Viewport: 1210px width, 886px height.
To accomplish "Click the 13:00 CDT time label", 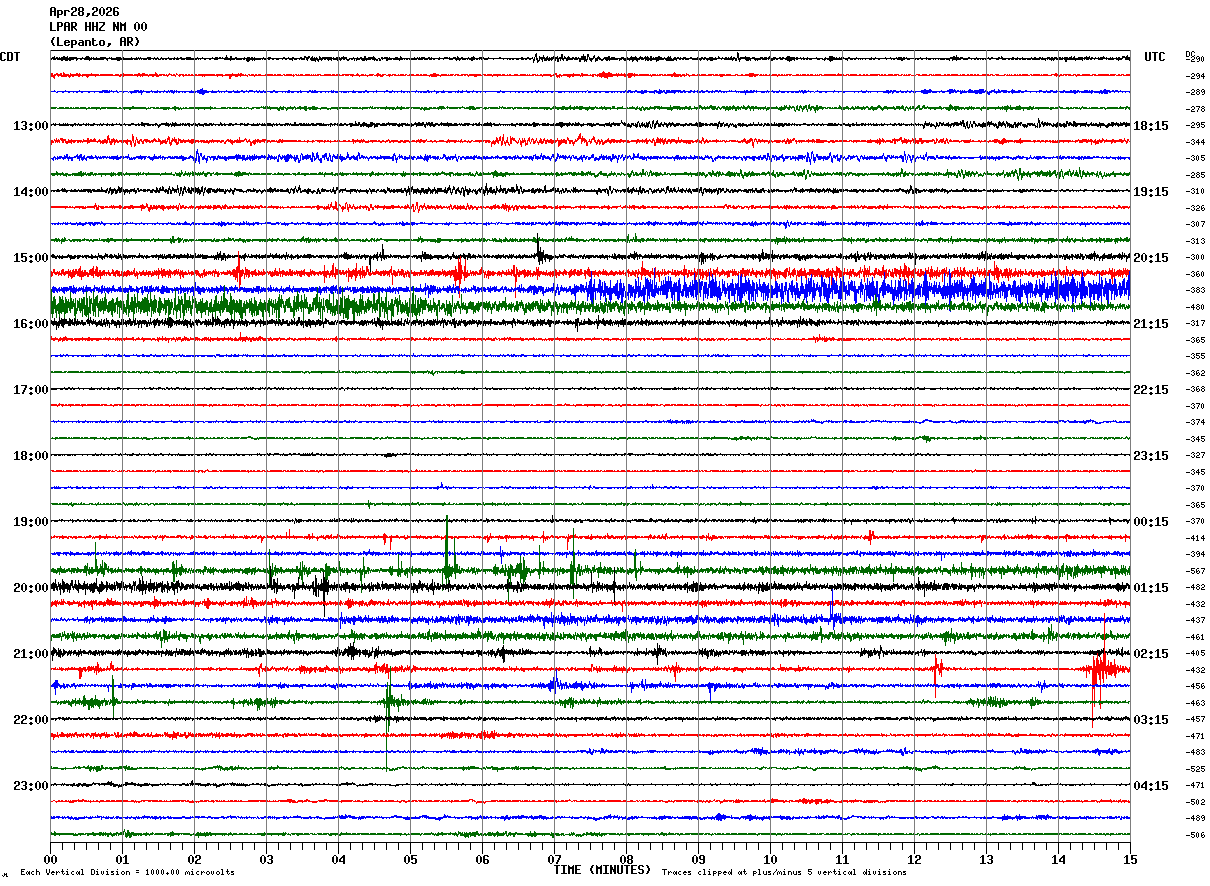I will tap(30, 126).
